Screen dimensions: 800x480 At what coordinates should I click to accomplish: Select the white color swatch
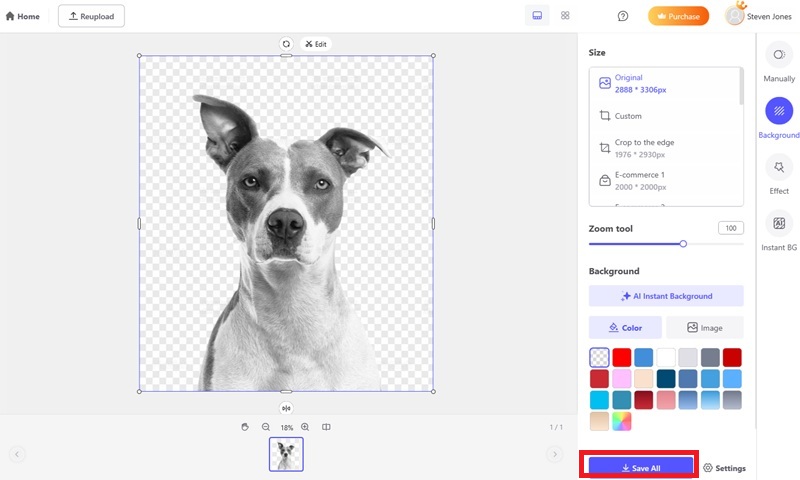coord(666,358)
